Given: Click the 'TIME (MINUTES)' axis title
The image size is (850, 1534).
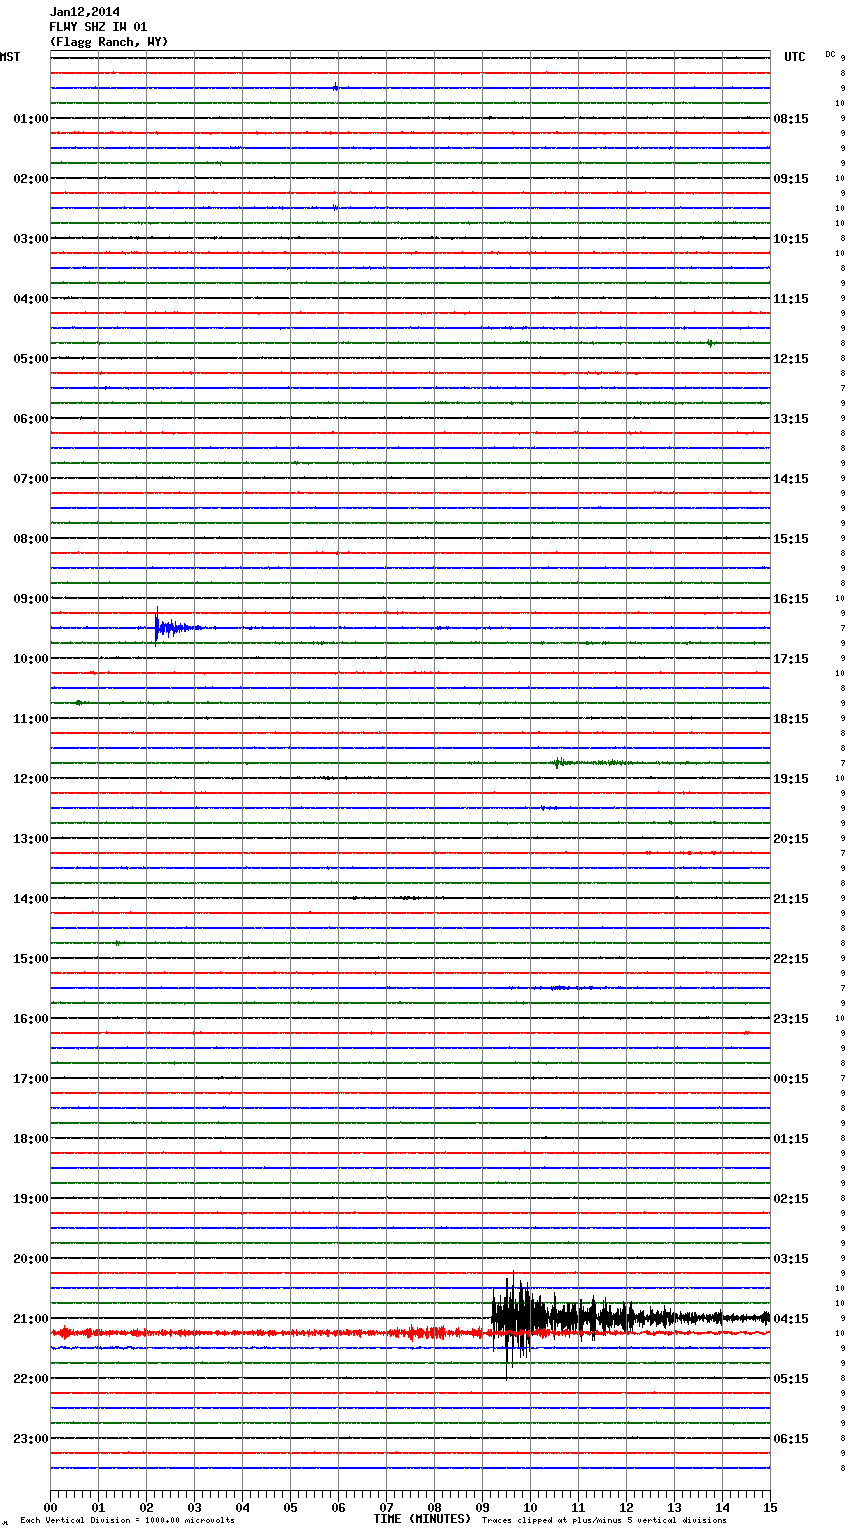Looking at the screenshot, I should coord(422,1519).
